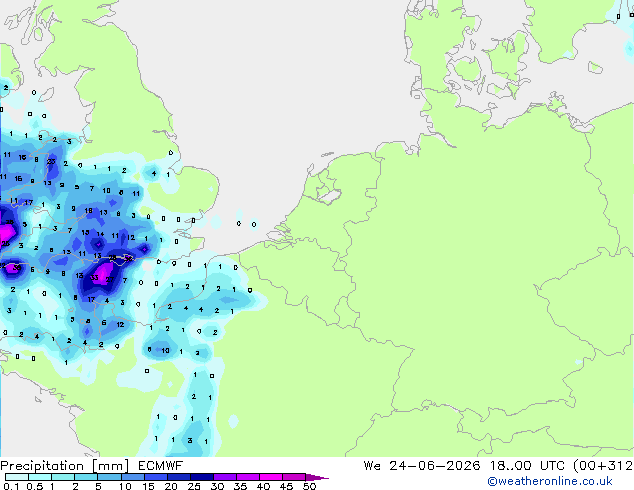Select the 2–5 mm legend color box

[x=86, y=477]
